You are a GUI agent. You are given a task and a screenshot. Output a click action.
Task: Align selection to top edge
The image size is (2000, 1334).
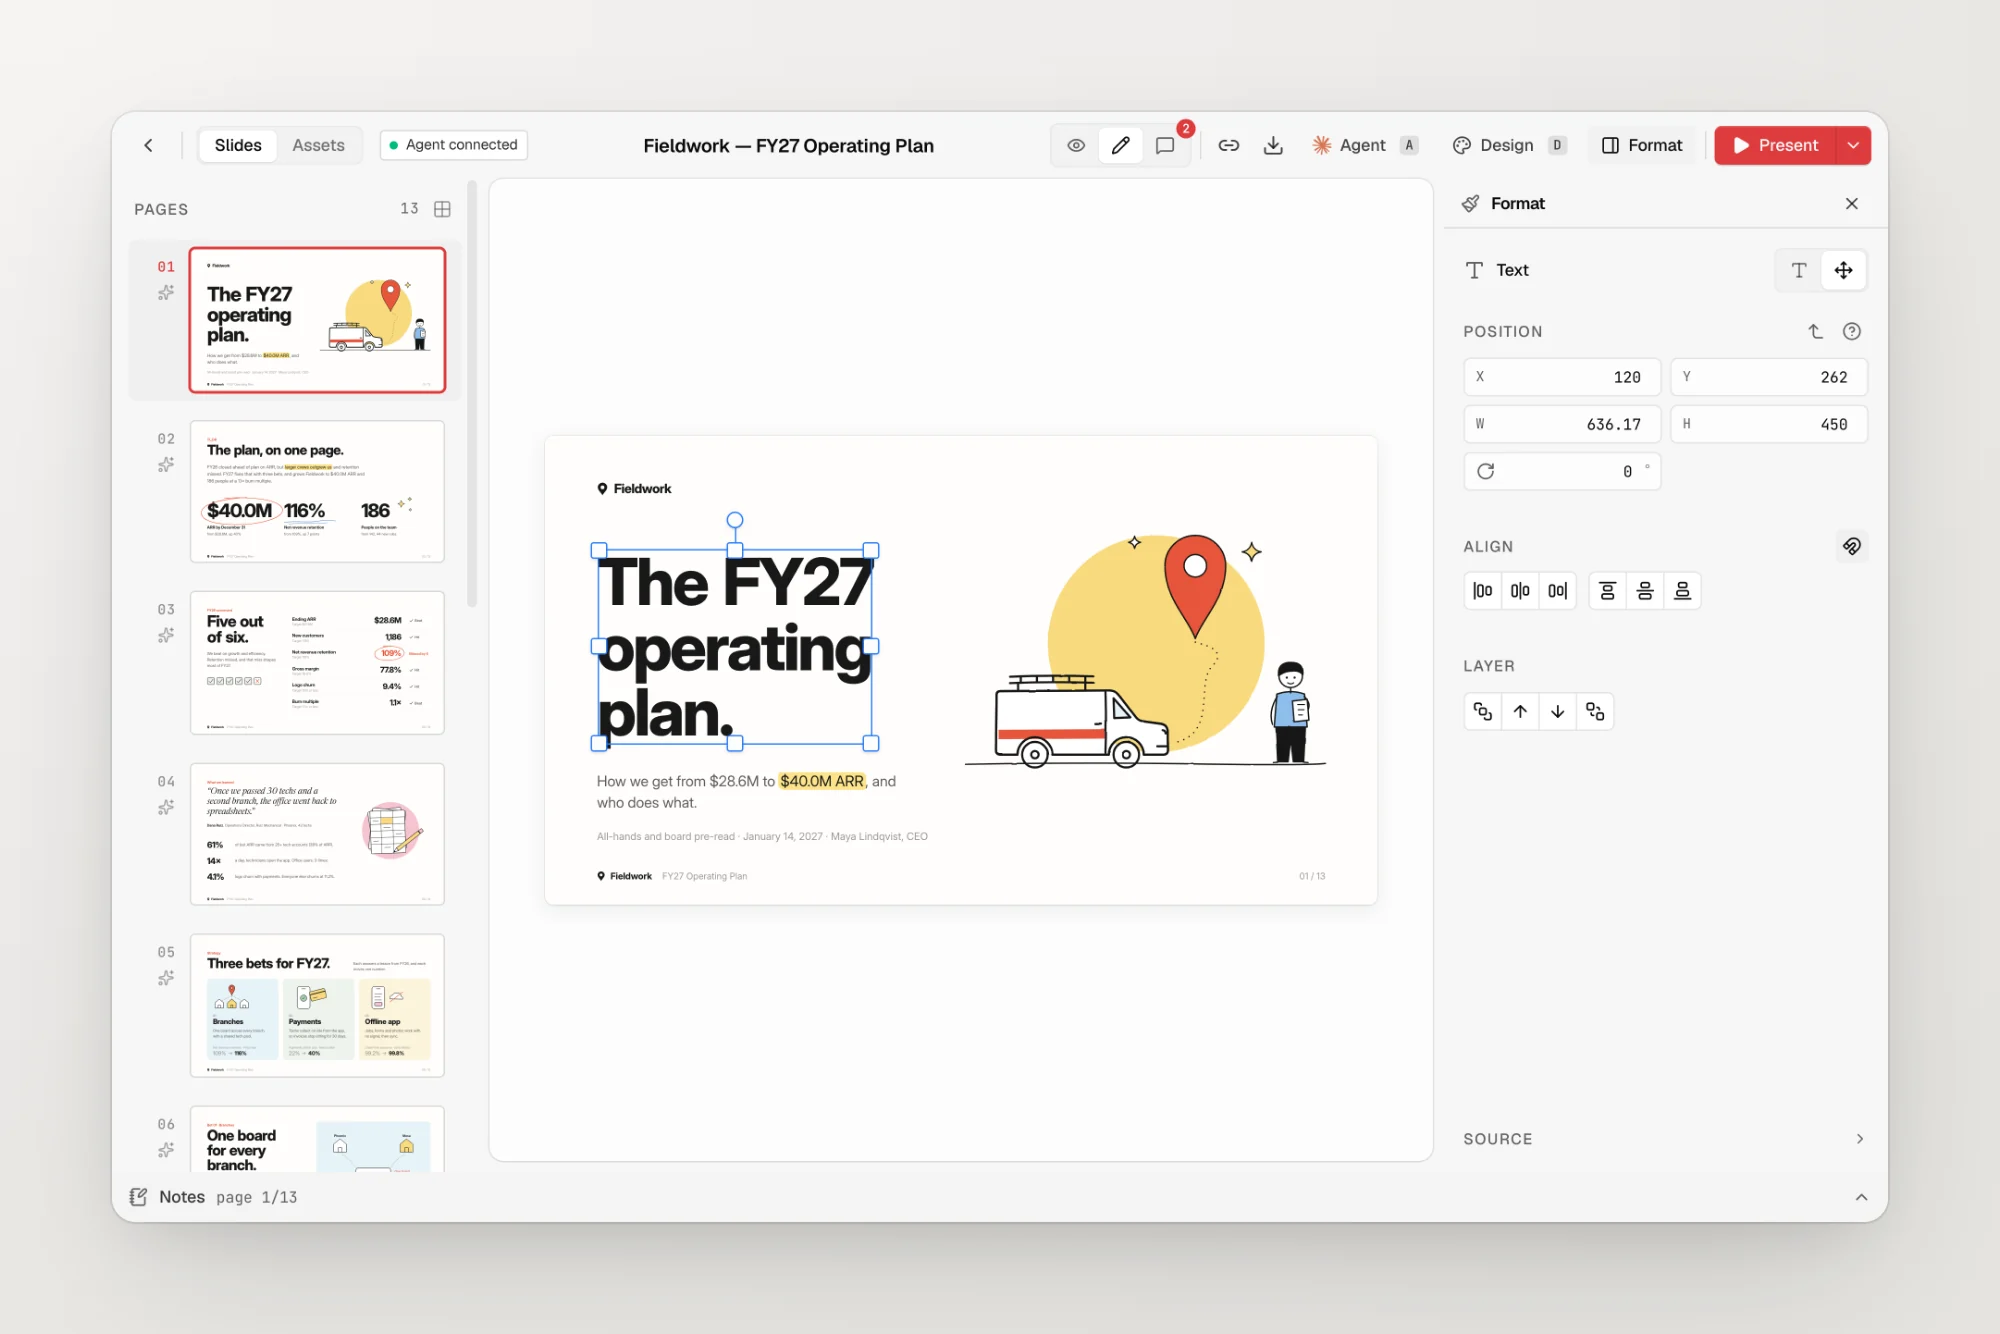point(1608,591)
